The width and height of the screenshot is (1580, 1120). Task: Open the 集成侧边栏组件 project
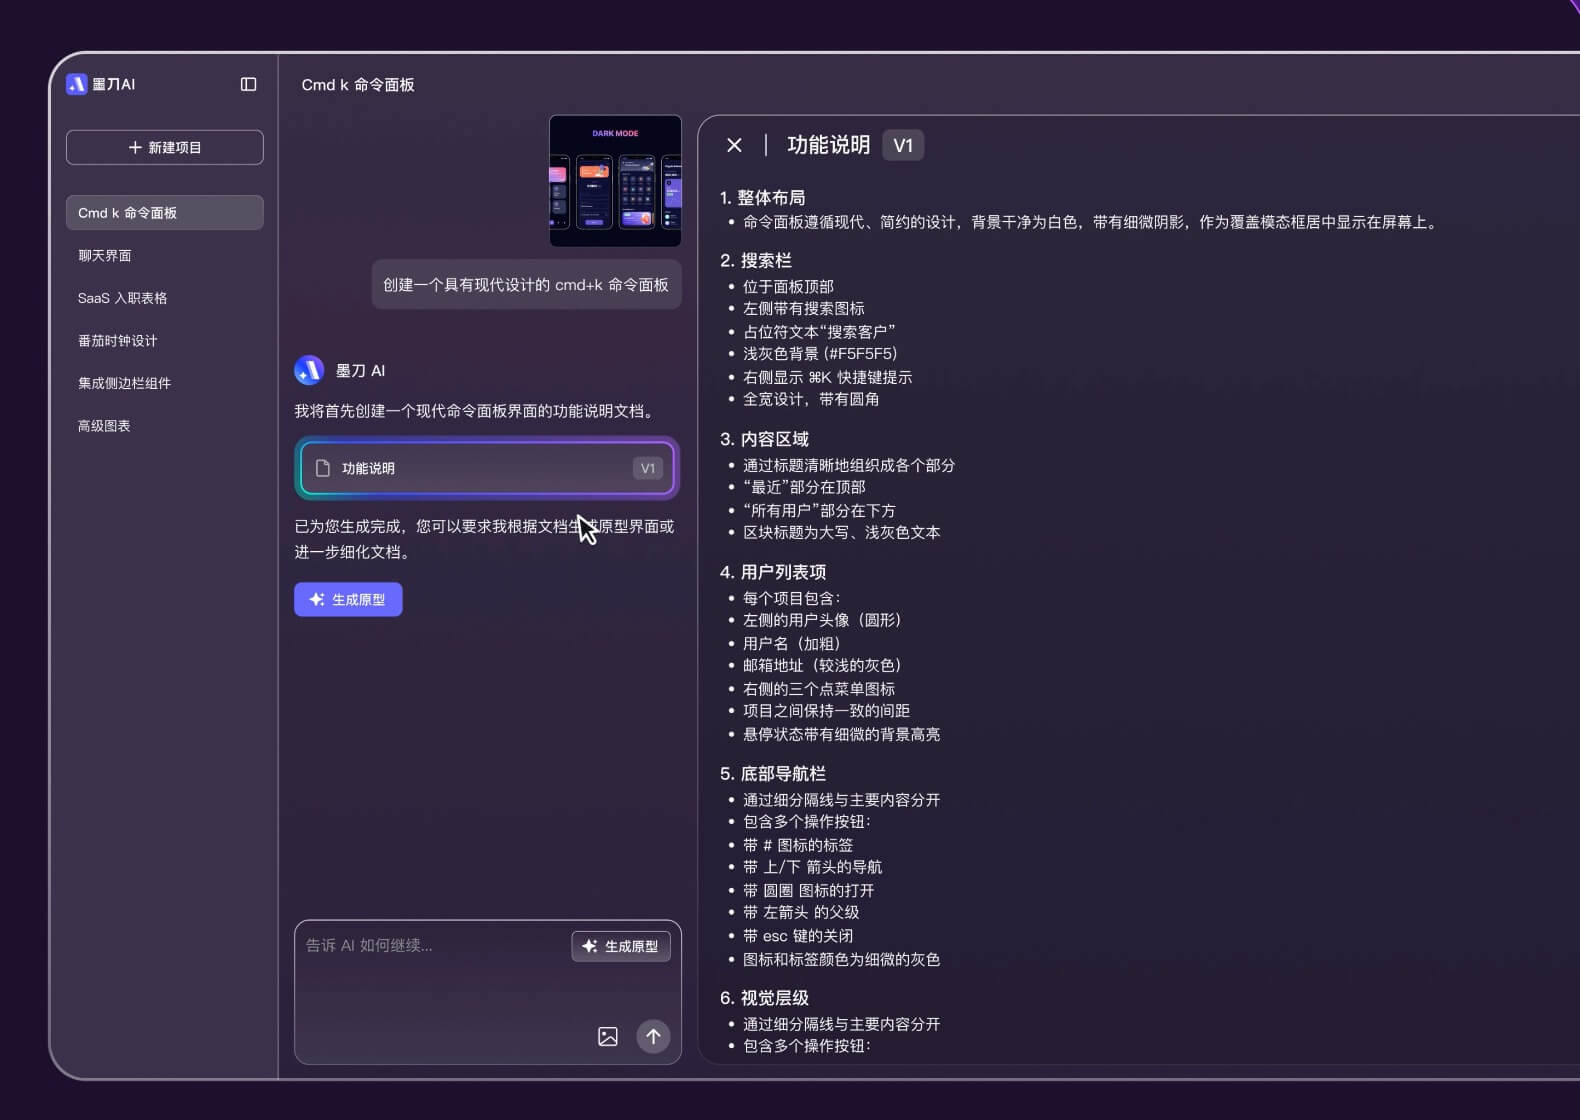point(124,383)
